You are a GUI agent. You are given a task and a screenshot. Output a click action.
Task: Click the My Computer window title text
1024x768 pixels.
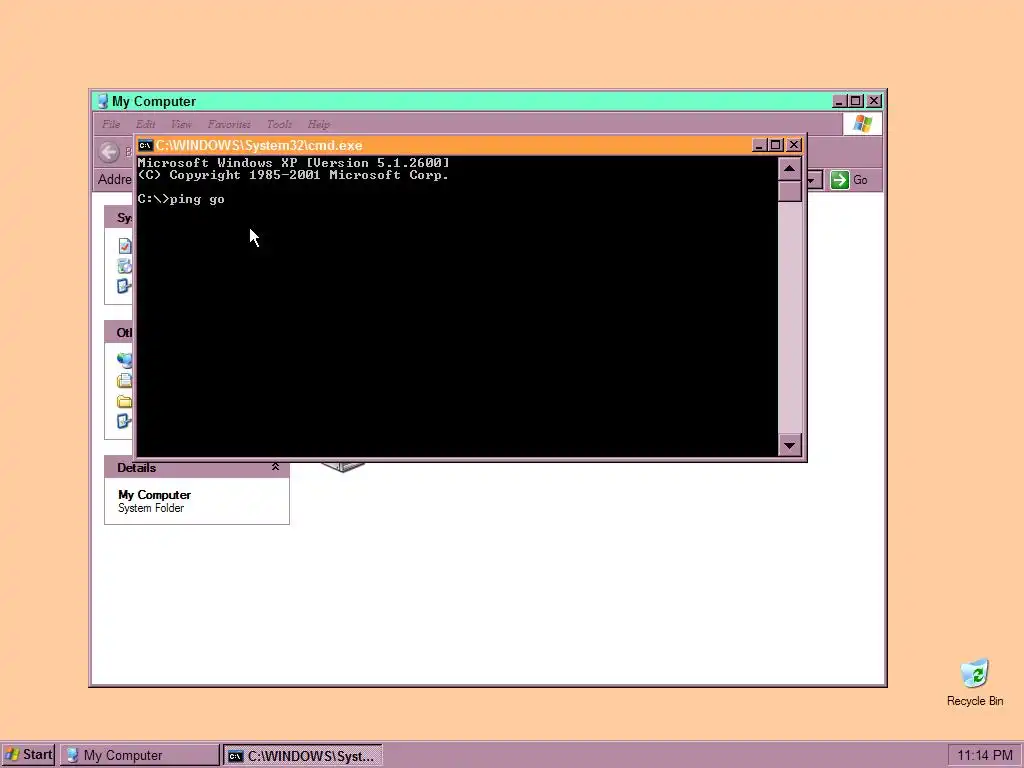pos(153,101)
